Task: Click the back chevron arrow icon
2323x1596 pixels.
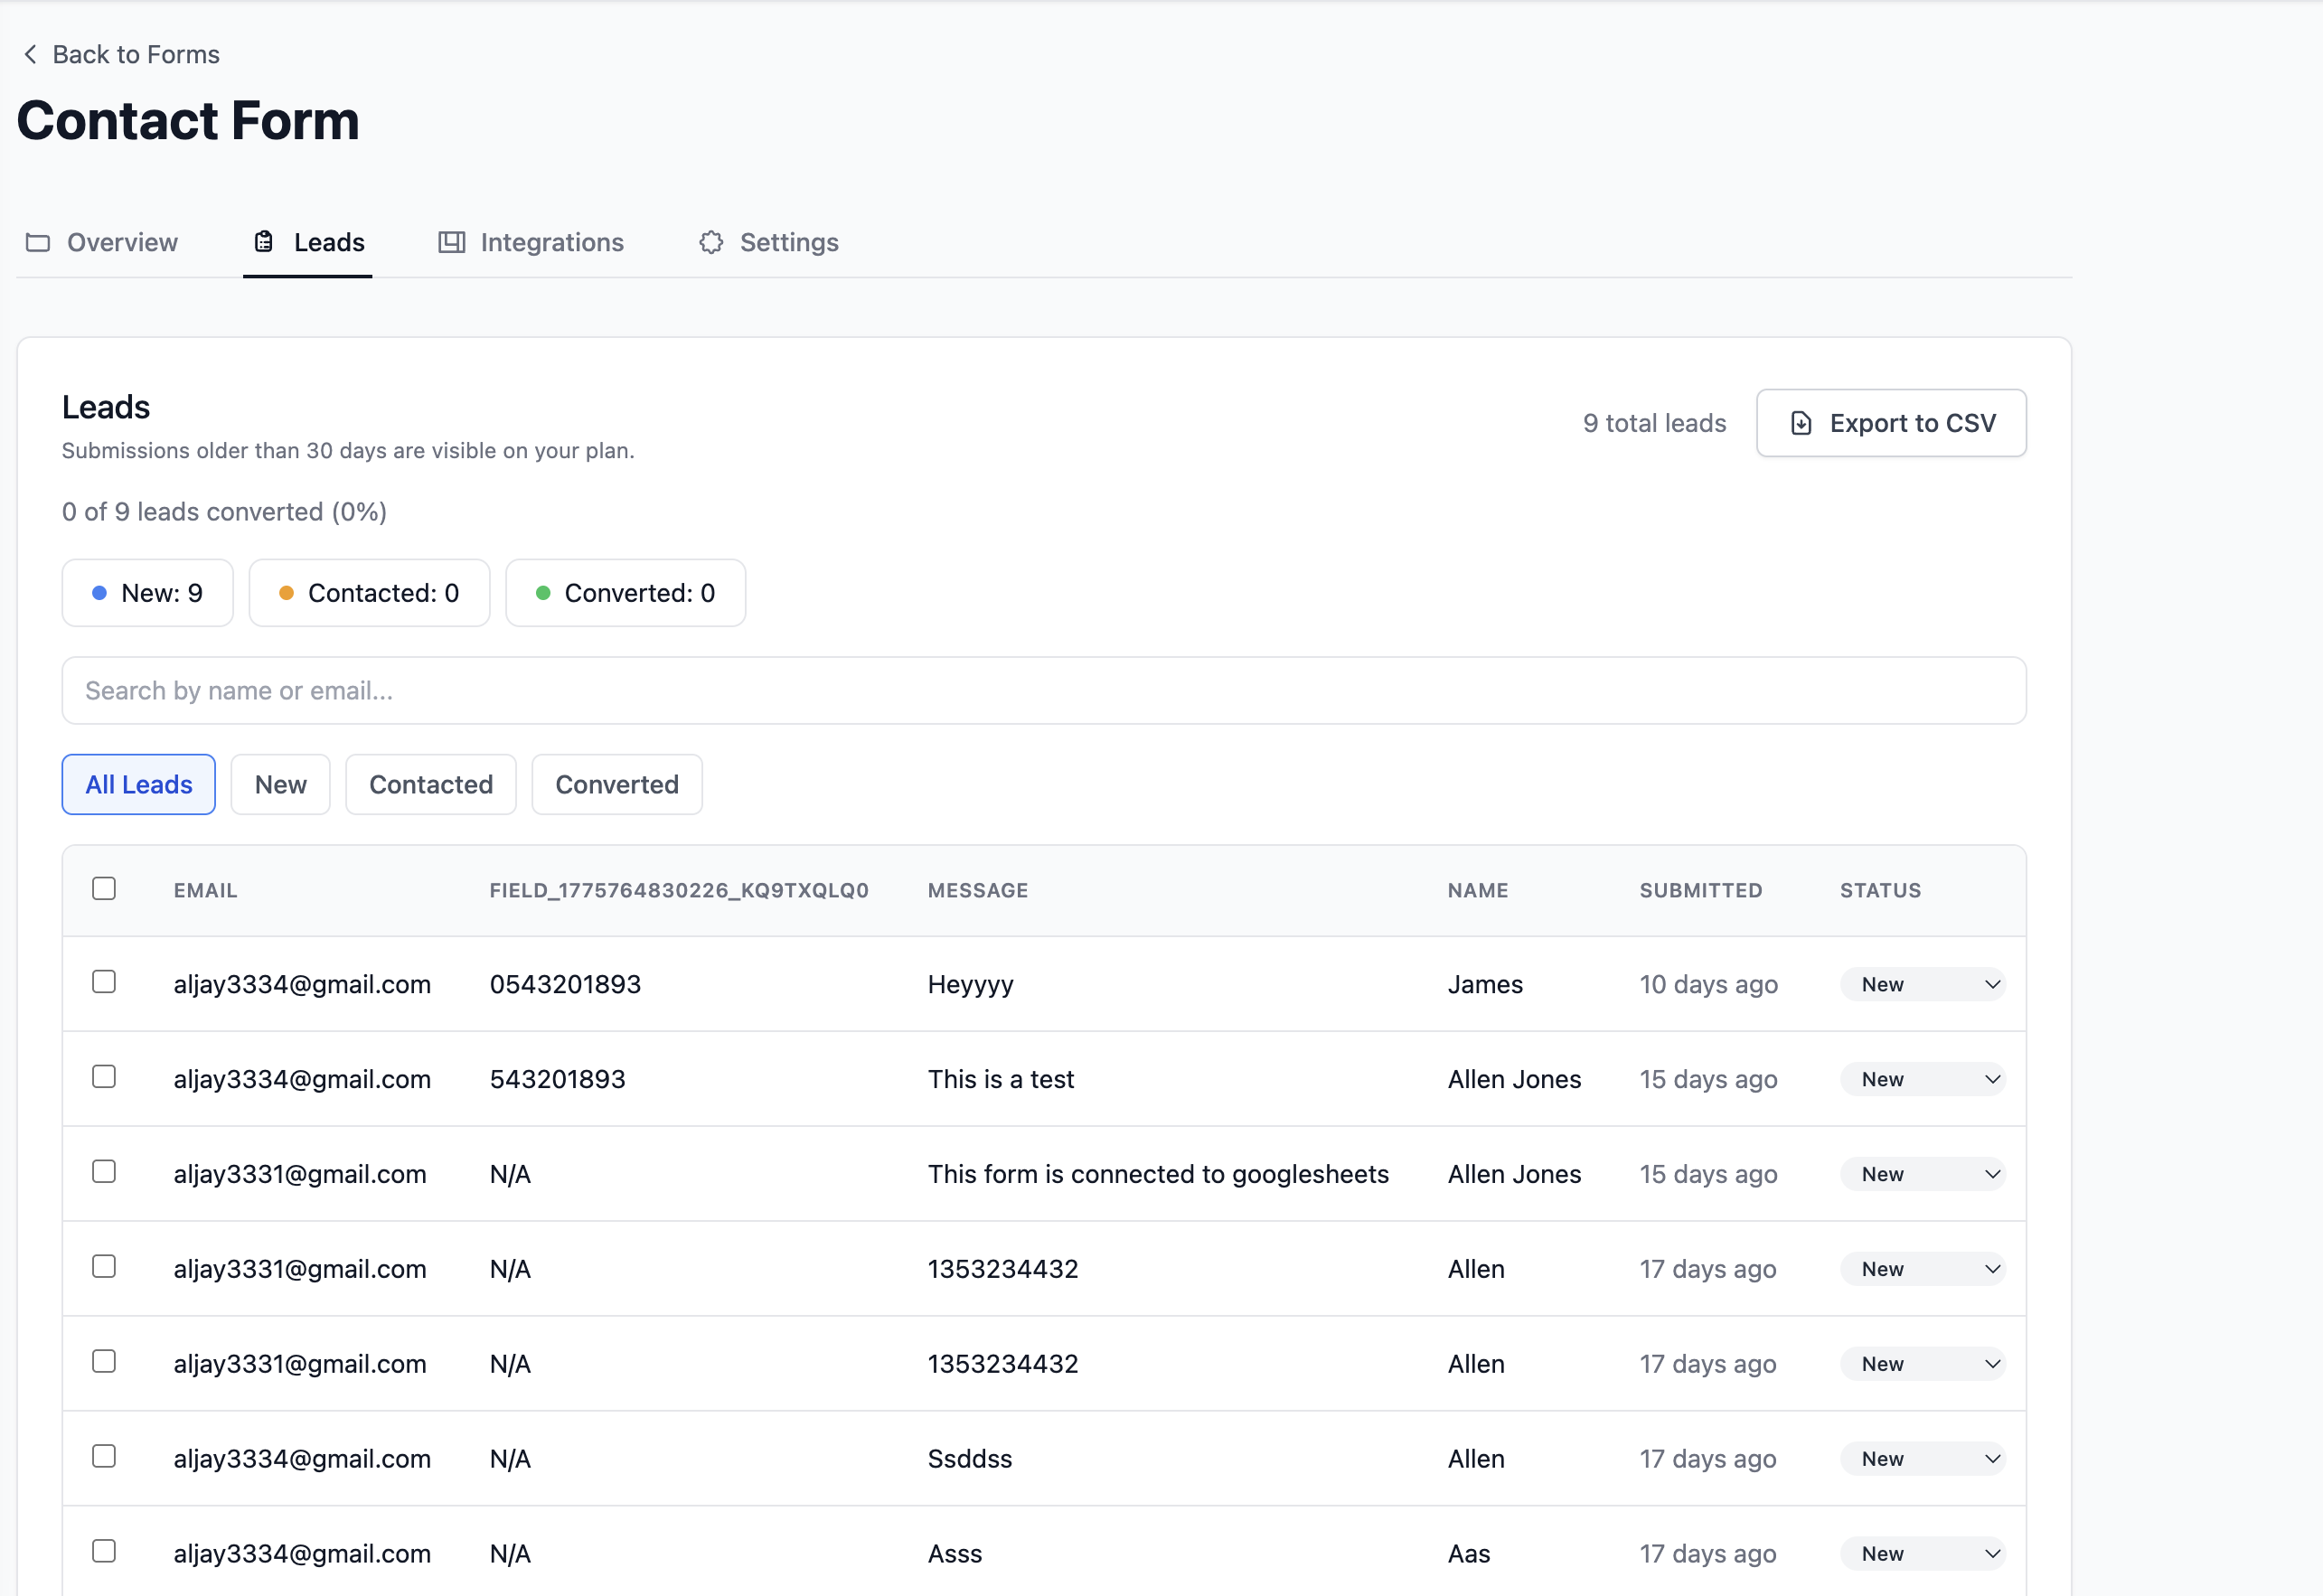Action: 30,54
